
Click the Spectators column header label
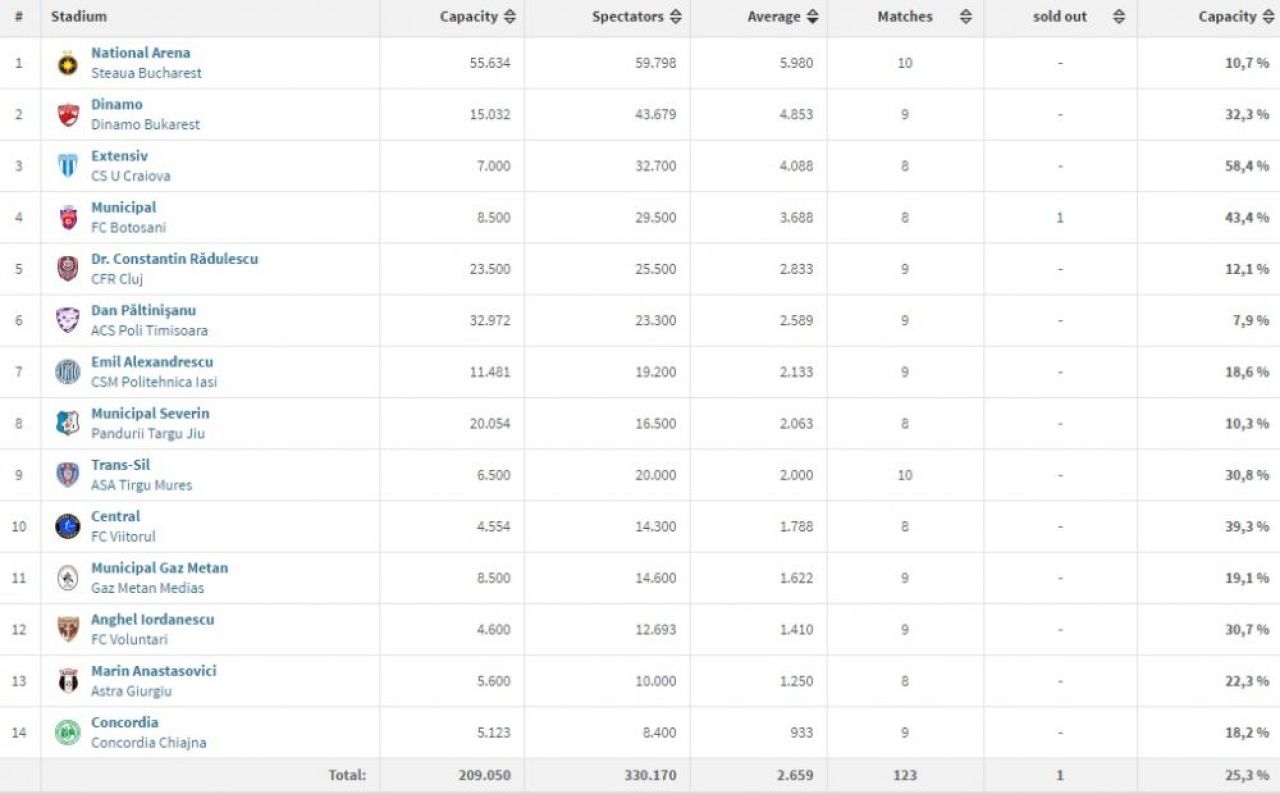tap(628, 17)
